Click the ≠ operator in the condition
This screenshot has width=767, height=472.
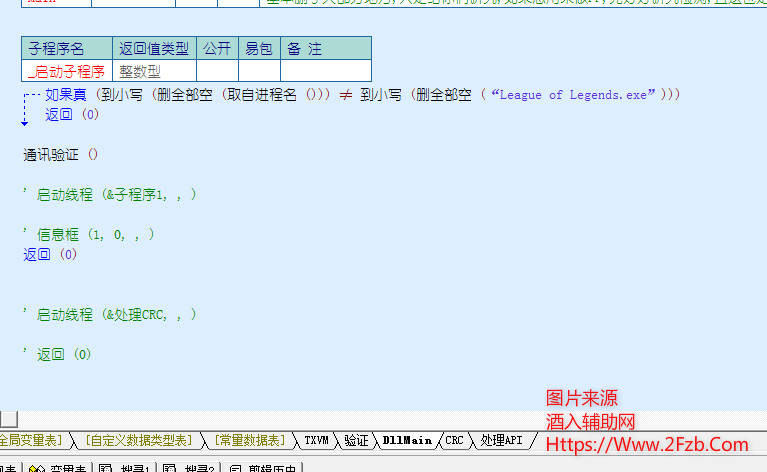click(x=346, y=95)
